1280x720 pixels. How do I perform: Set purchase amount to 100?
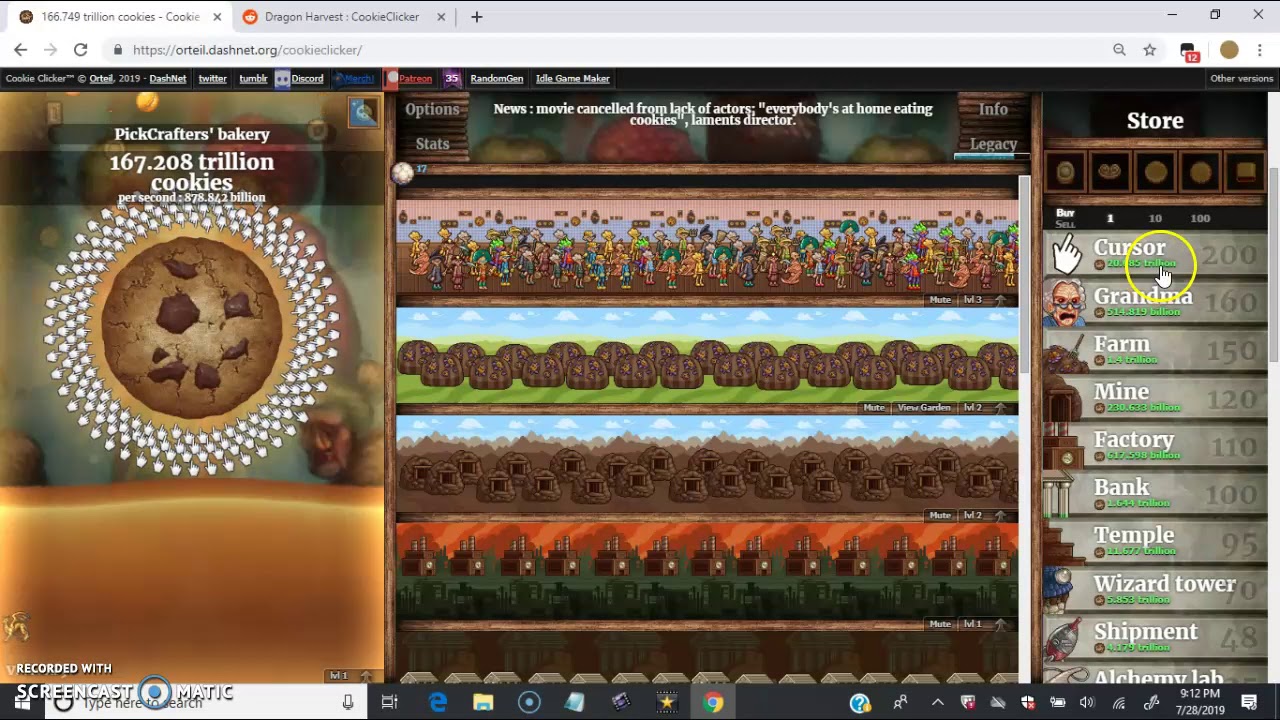tap(1200, 218)
